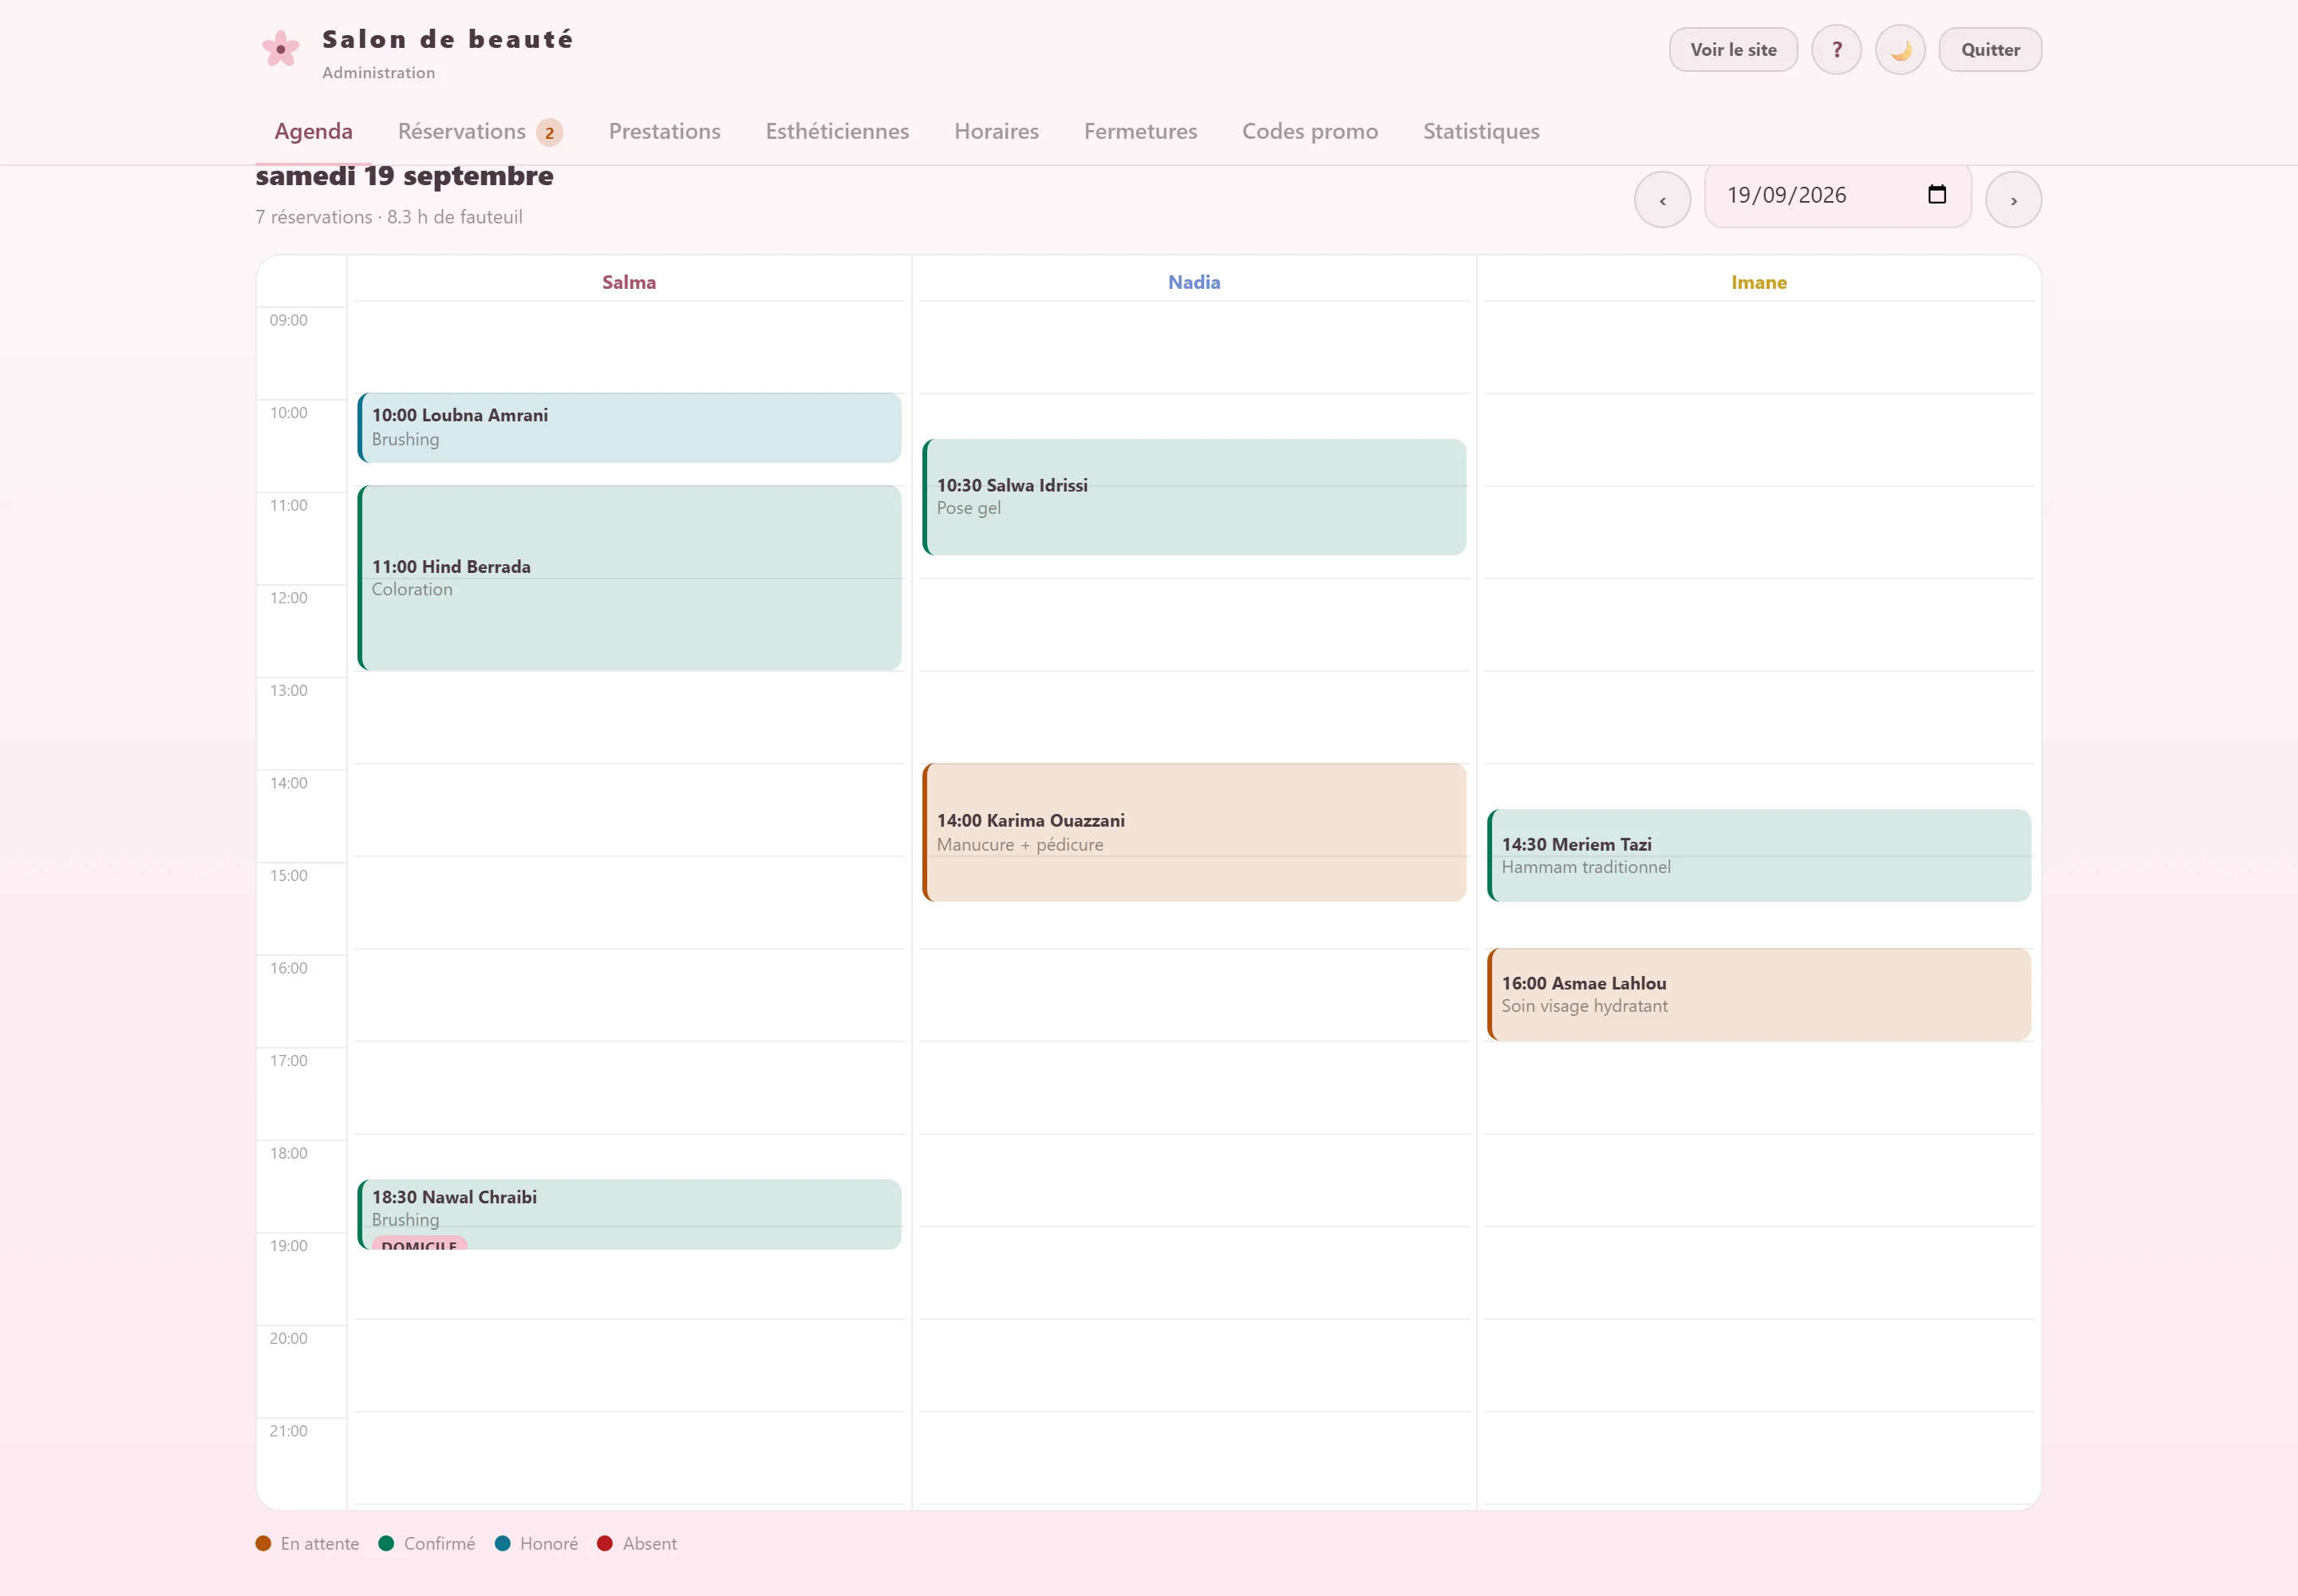This screenshot has height=1596, width=2298.
Task: Click the green Confirmé legend dot
Action: [x=386, y=1543]
